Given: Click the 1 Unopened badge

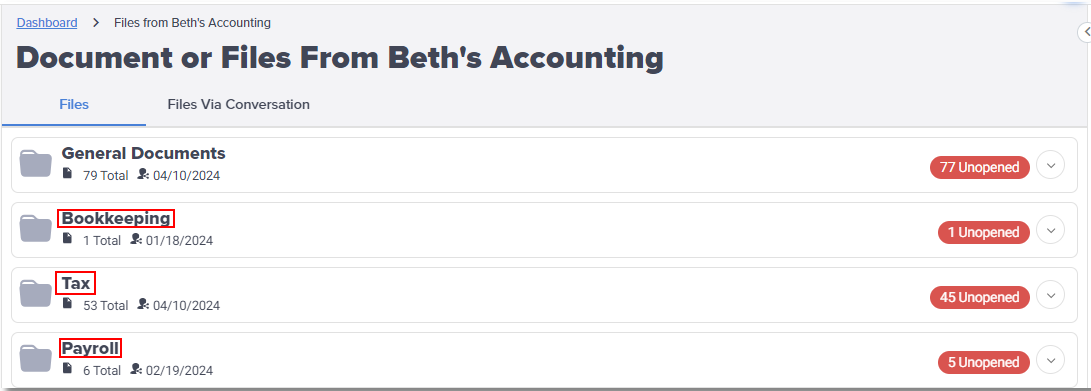Looking at the screenshot, I should coord(984,232).
